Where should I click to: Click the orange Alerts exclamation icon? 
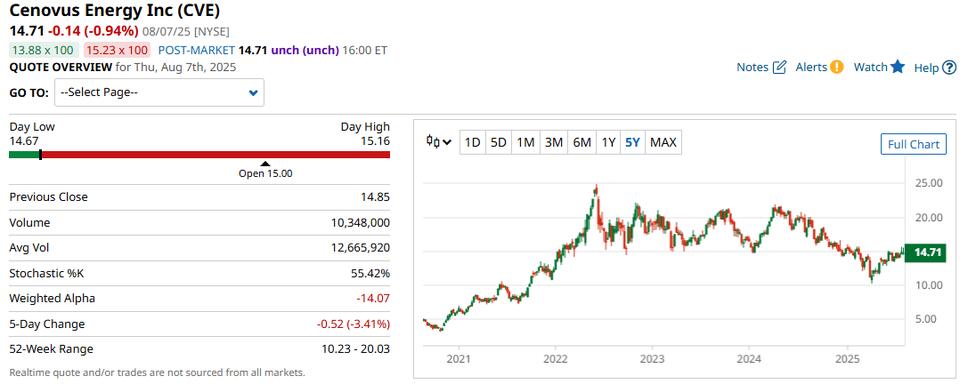(836, 67)
